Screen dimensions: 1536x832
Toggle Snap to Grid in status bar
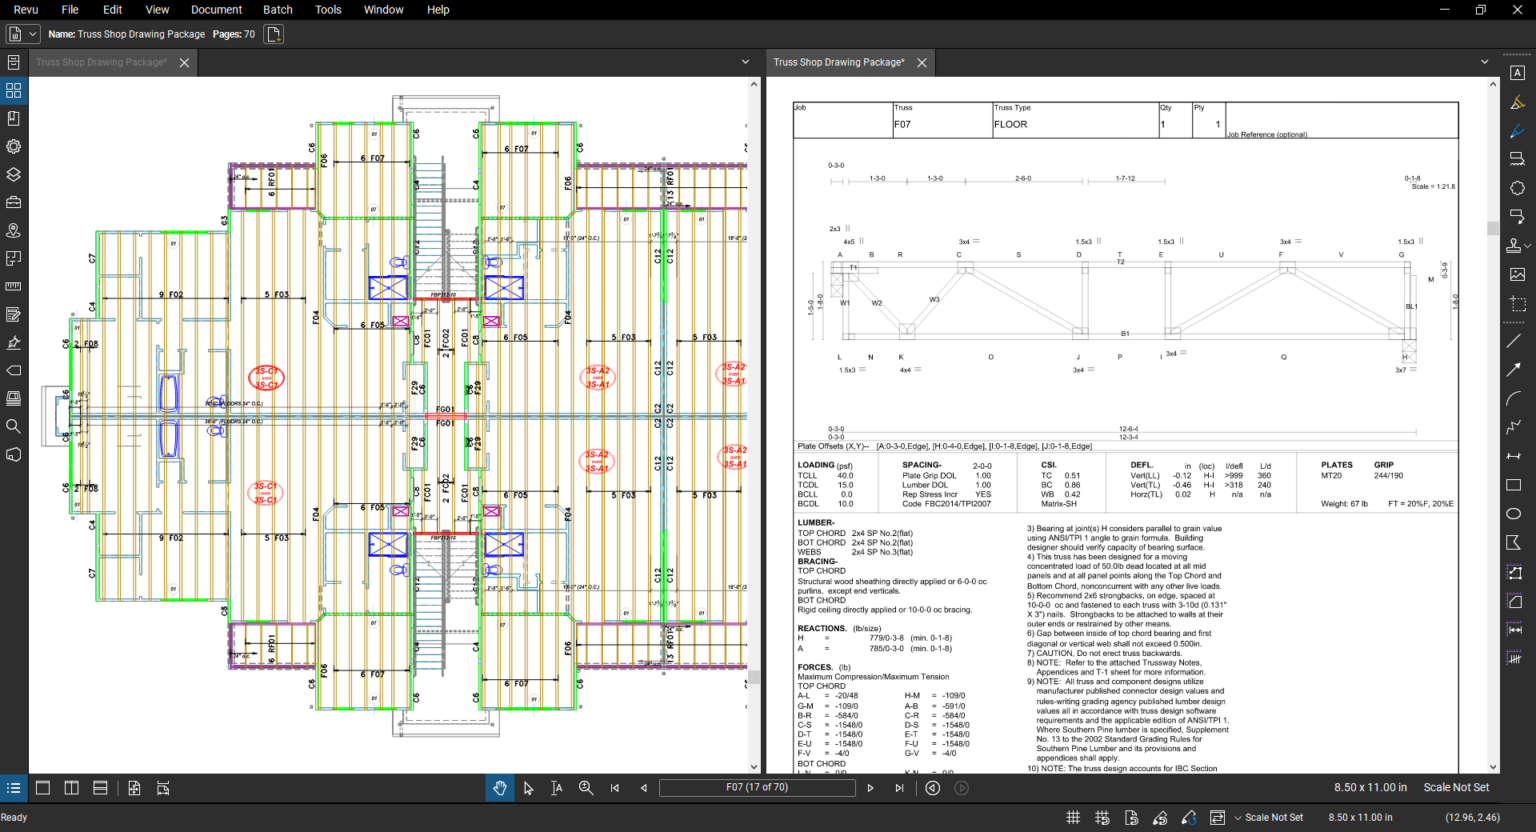click(1102, 817)
